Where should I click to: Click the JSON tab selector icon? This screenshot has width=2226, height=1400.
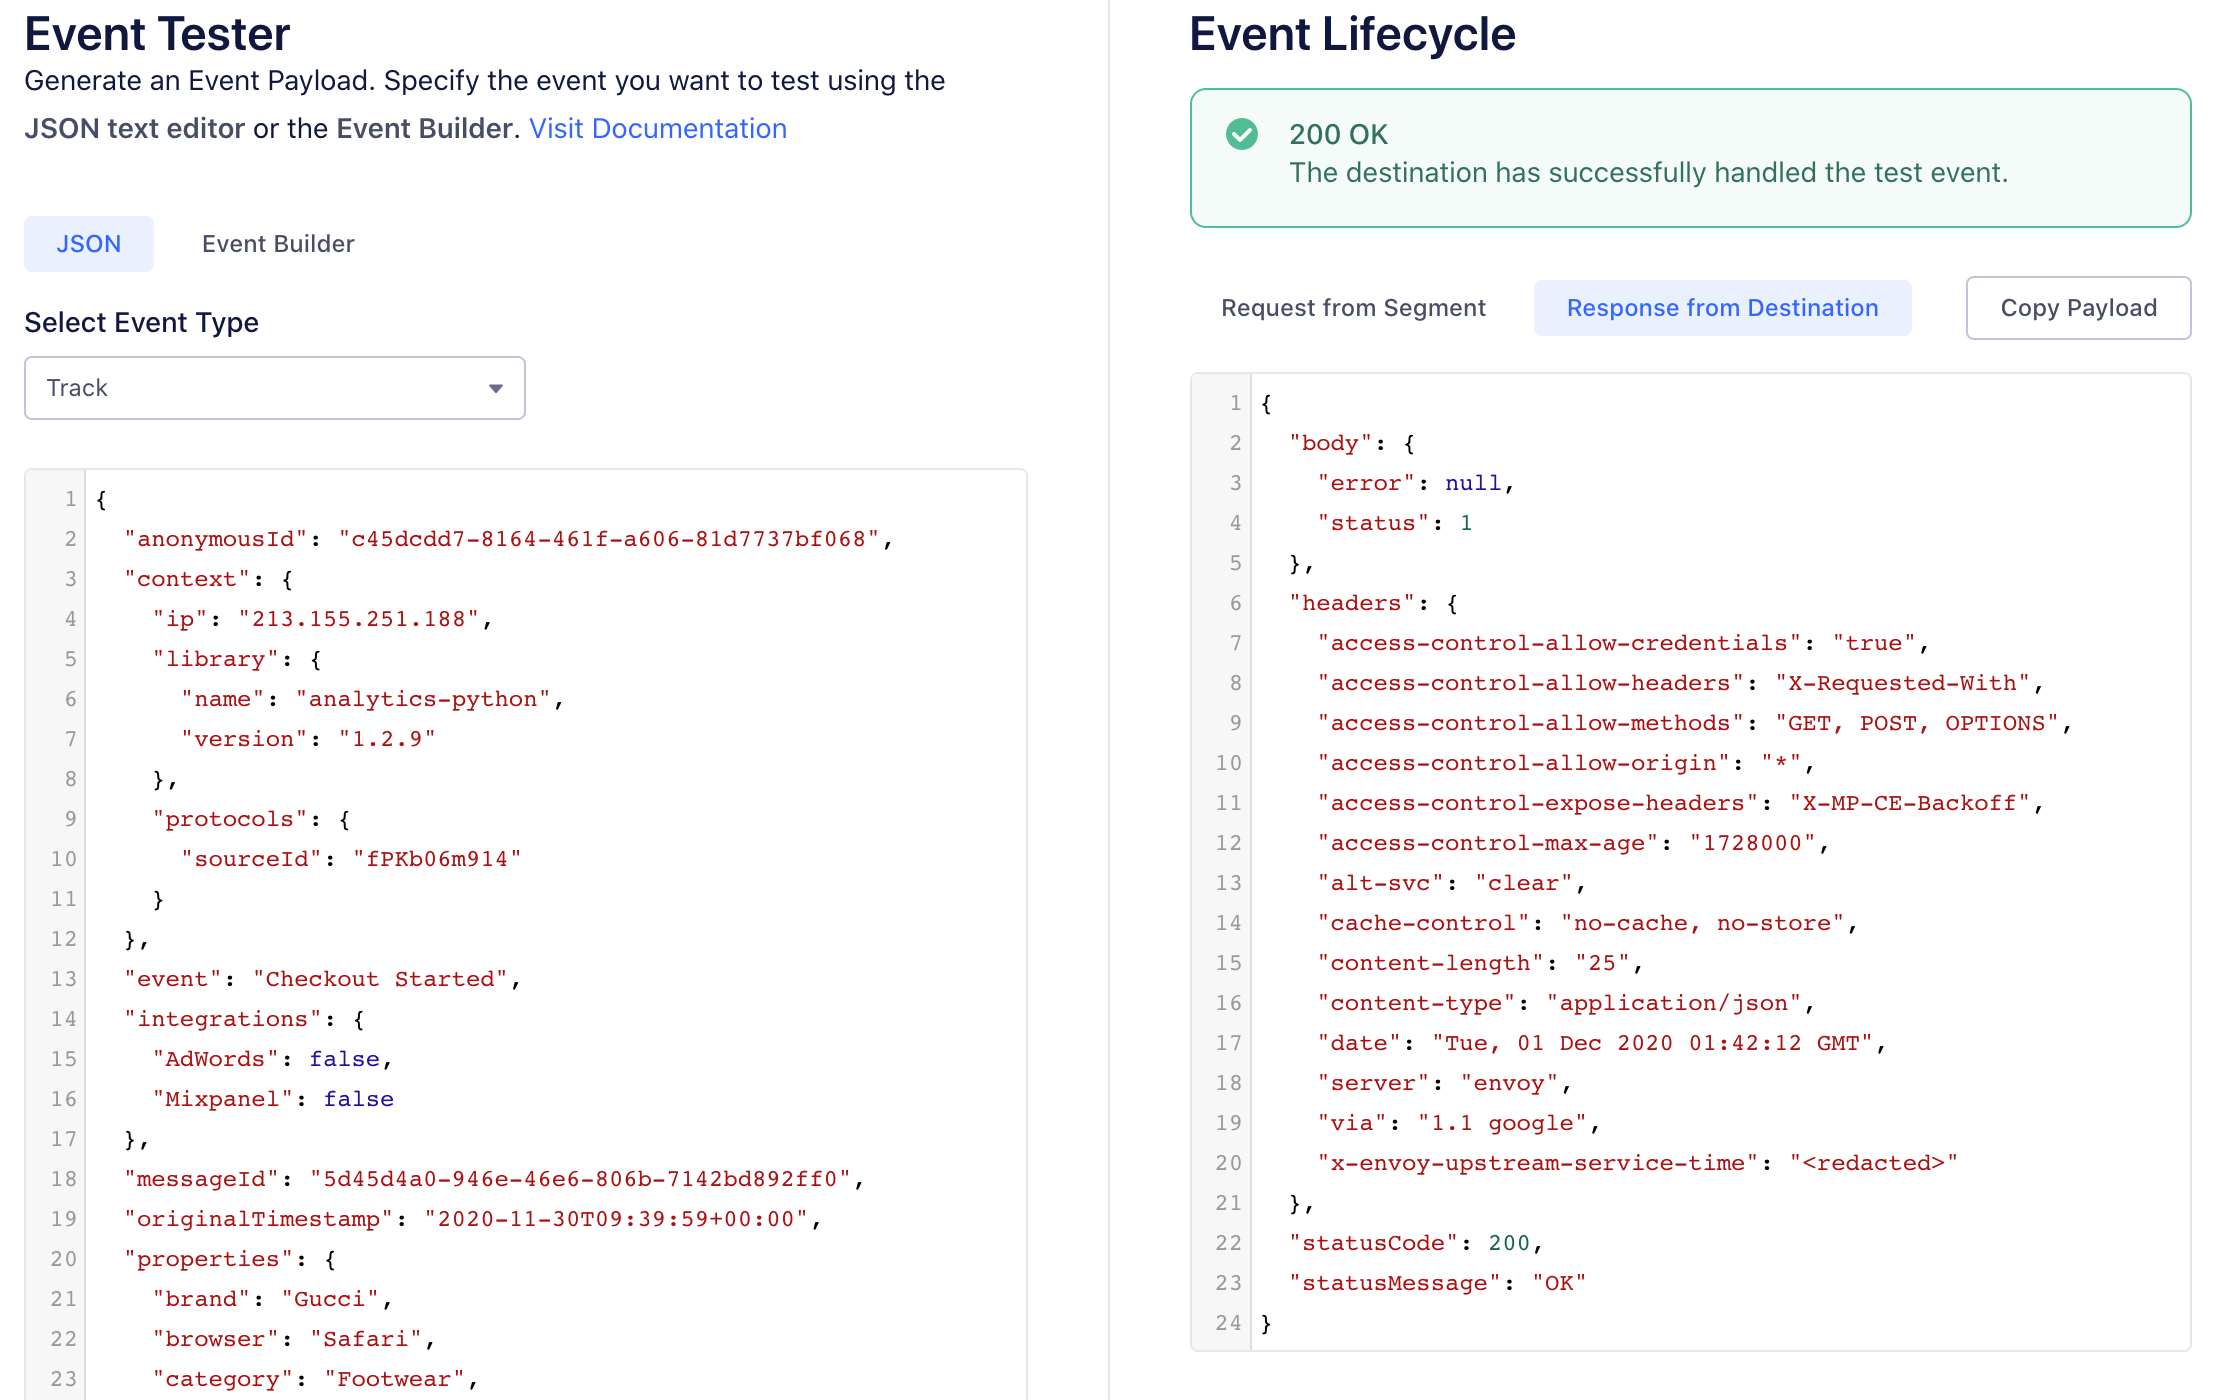[x=89, y=245]
